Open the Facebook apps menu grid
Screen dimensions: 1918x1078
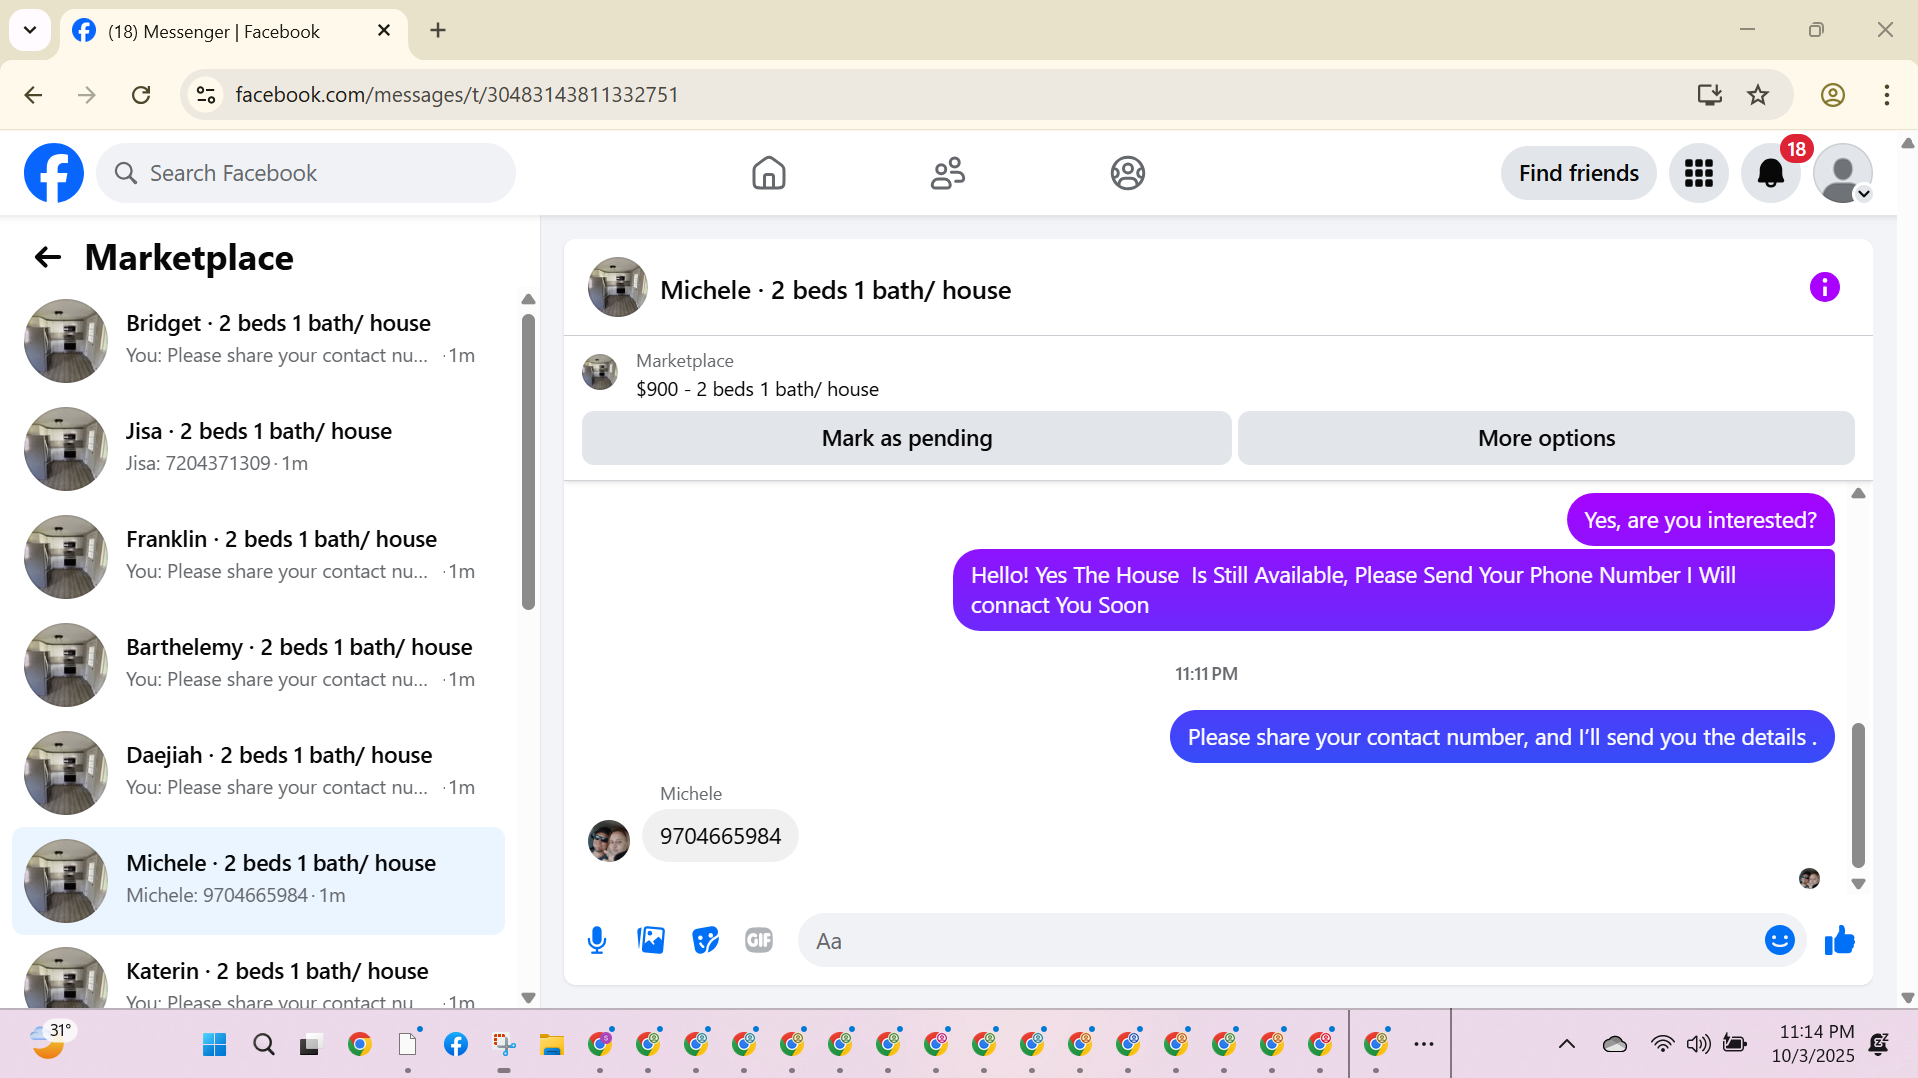(x=1698, y=173)
